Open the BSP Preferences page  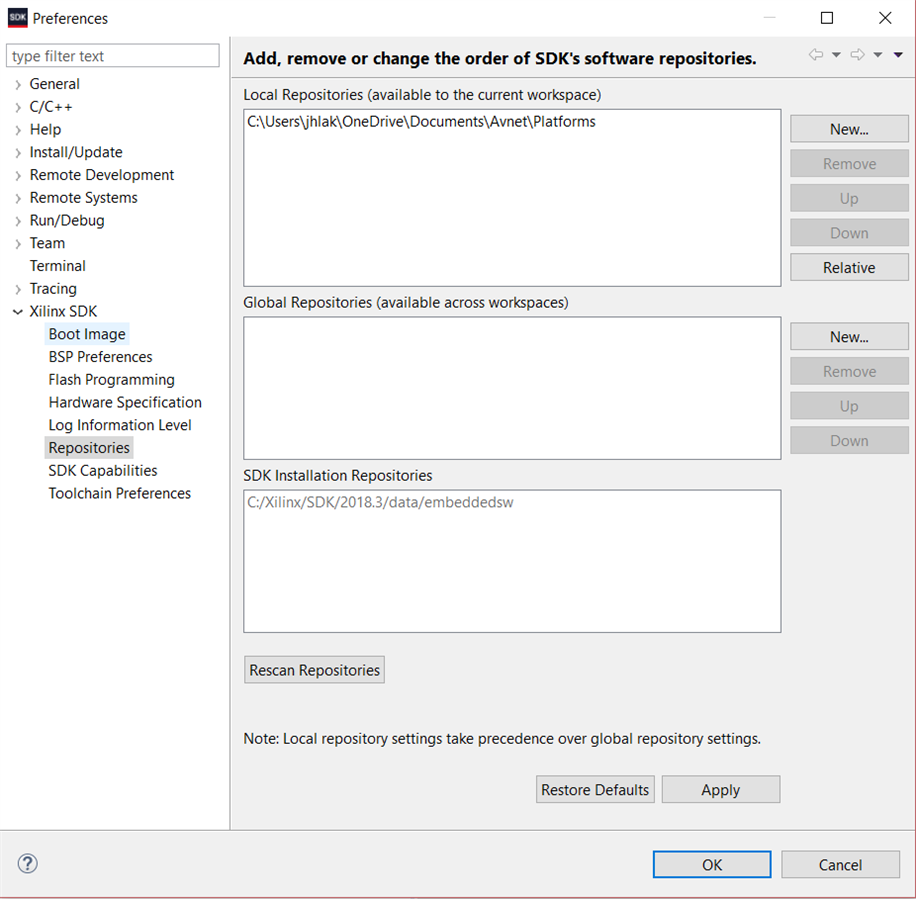(x=100, y=357)
